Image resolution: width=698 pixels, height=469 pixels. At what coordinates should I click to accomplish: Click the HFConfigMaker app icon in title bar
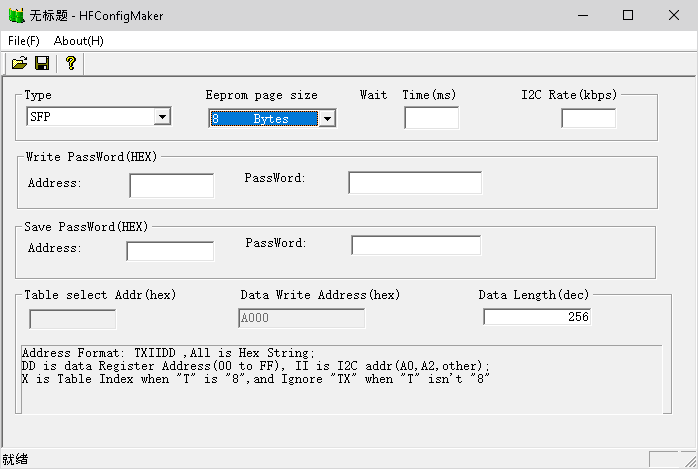point(14,16)
